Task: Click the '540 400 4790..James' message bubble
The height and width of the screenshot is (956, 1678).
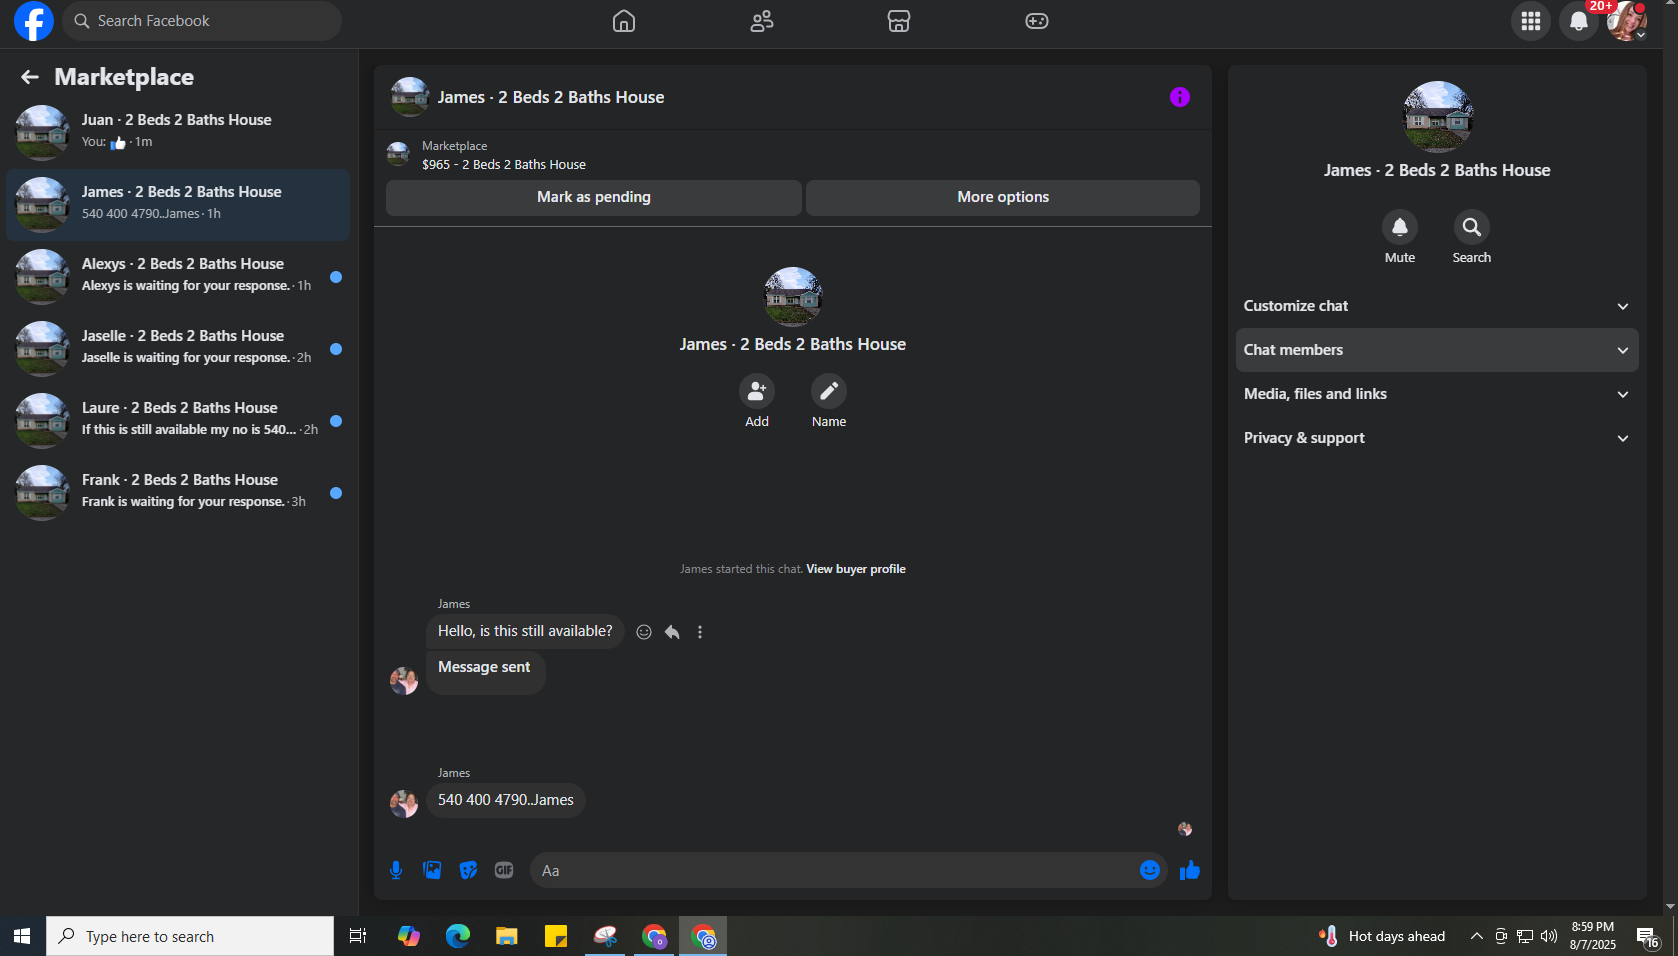Action: [506, 800]
